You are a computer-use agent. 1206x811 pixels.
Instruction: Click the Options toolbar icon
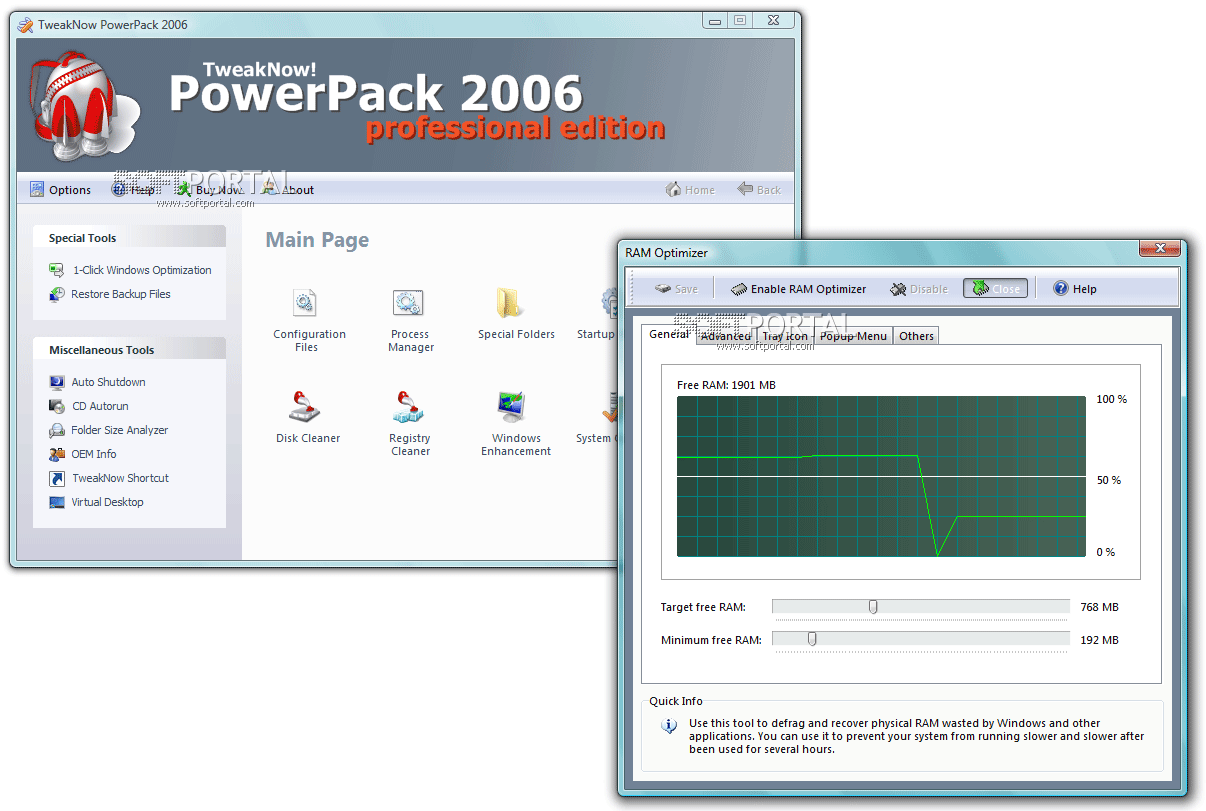pos(37,189)
